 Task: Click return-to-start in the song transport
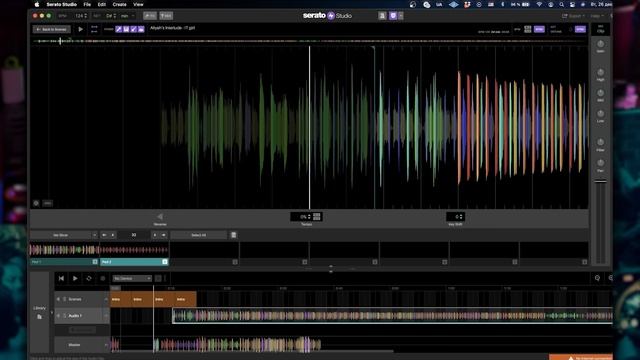coord(61,278)
